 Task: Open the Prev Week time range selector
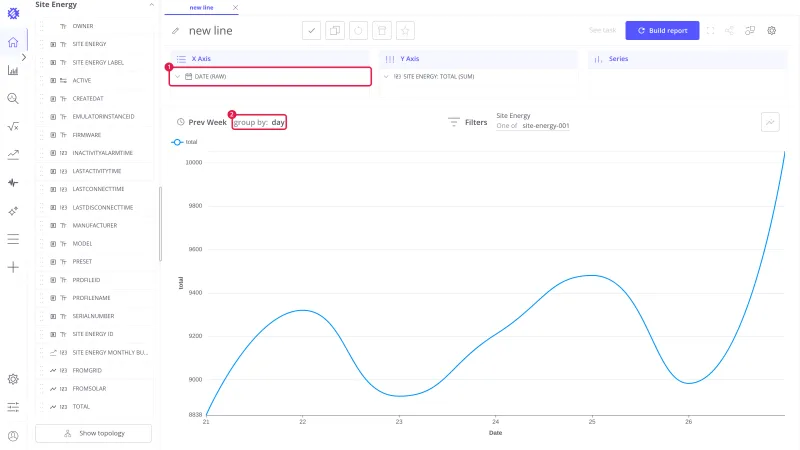[202, 122]
